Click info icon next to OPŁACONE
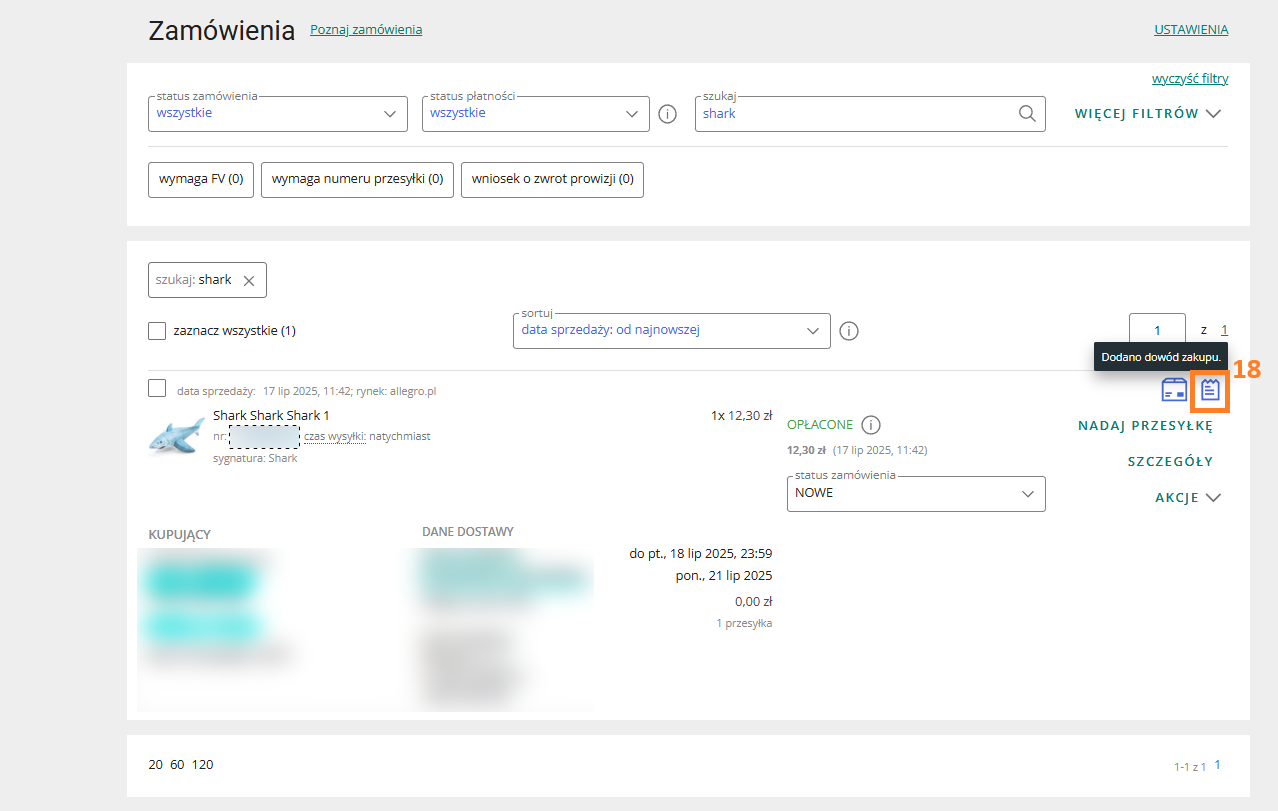The image size is (1278, 811). coord(871,425)
